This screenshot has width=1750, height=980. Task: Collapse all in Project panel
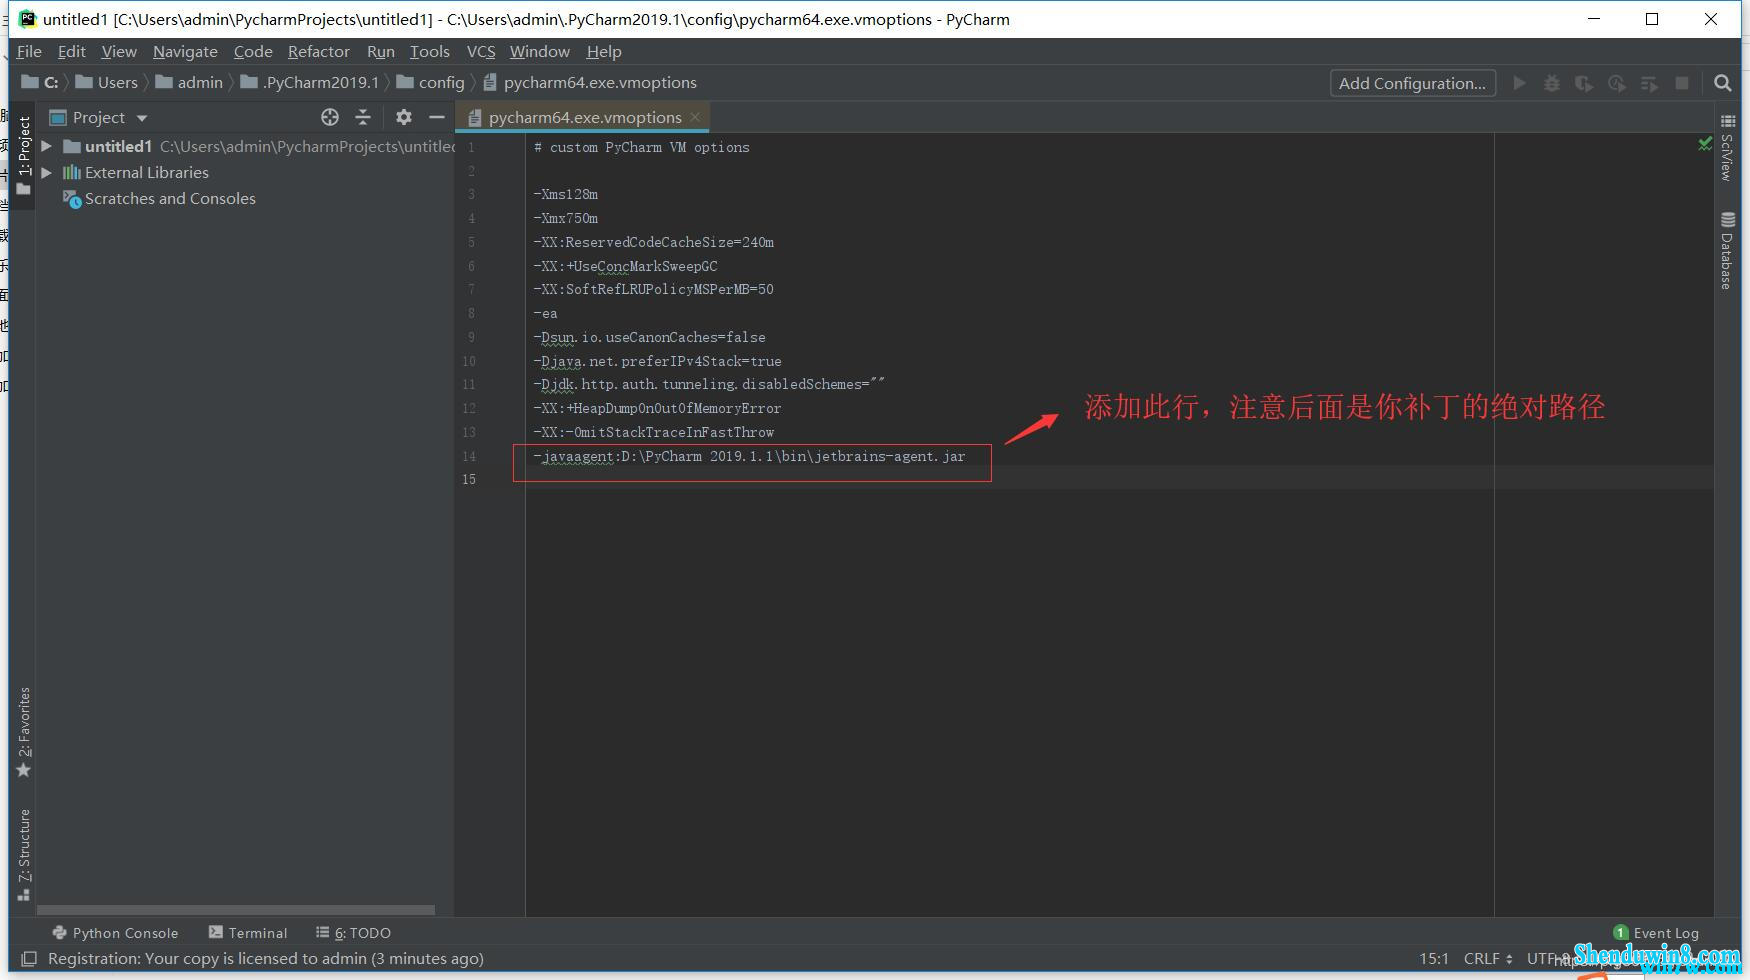tap(363, 117)
